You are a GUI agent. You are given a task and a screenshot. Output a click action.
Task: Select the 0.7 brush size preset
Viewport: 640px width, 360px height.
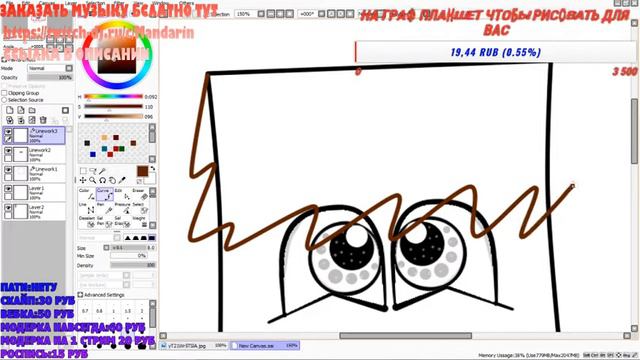[x=85, y=311]
